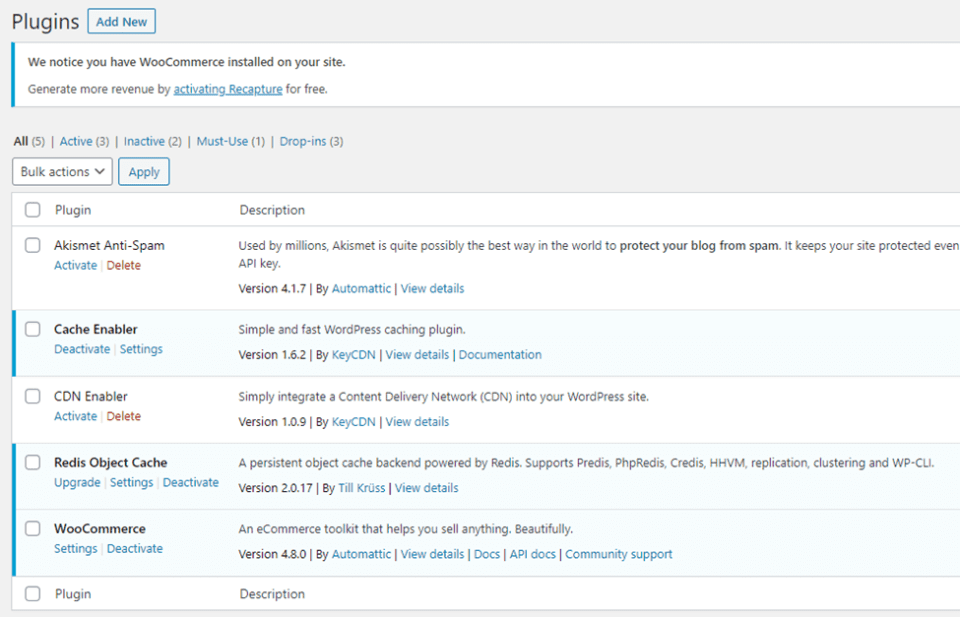Image resolution: width=960 pixels, height=617 pixels.
Task: Delete the CDN Enabler plugin
Action: point(124,417)
